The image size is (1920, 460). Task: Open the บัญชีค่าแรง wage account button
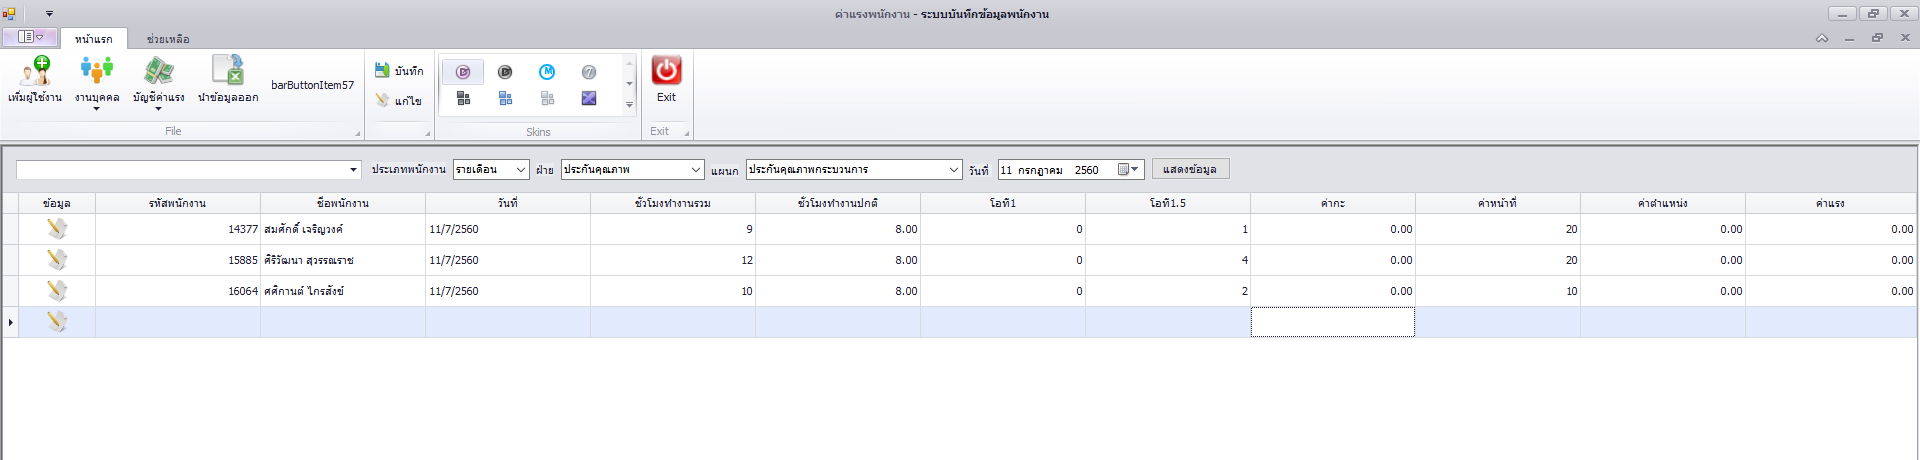click(158, 82)
